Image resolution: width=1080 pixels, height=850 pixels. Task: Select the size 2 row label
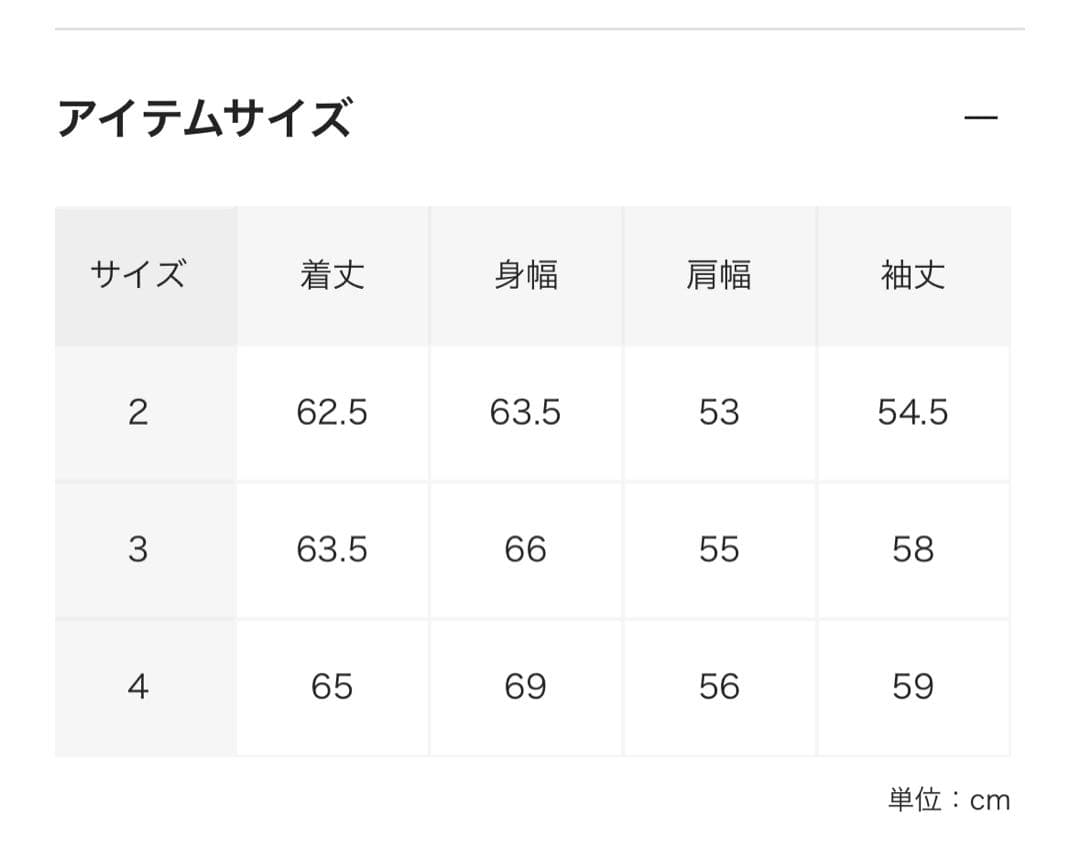(x=138, y=412)
